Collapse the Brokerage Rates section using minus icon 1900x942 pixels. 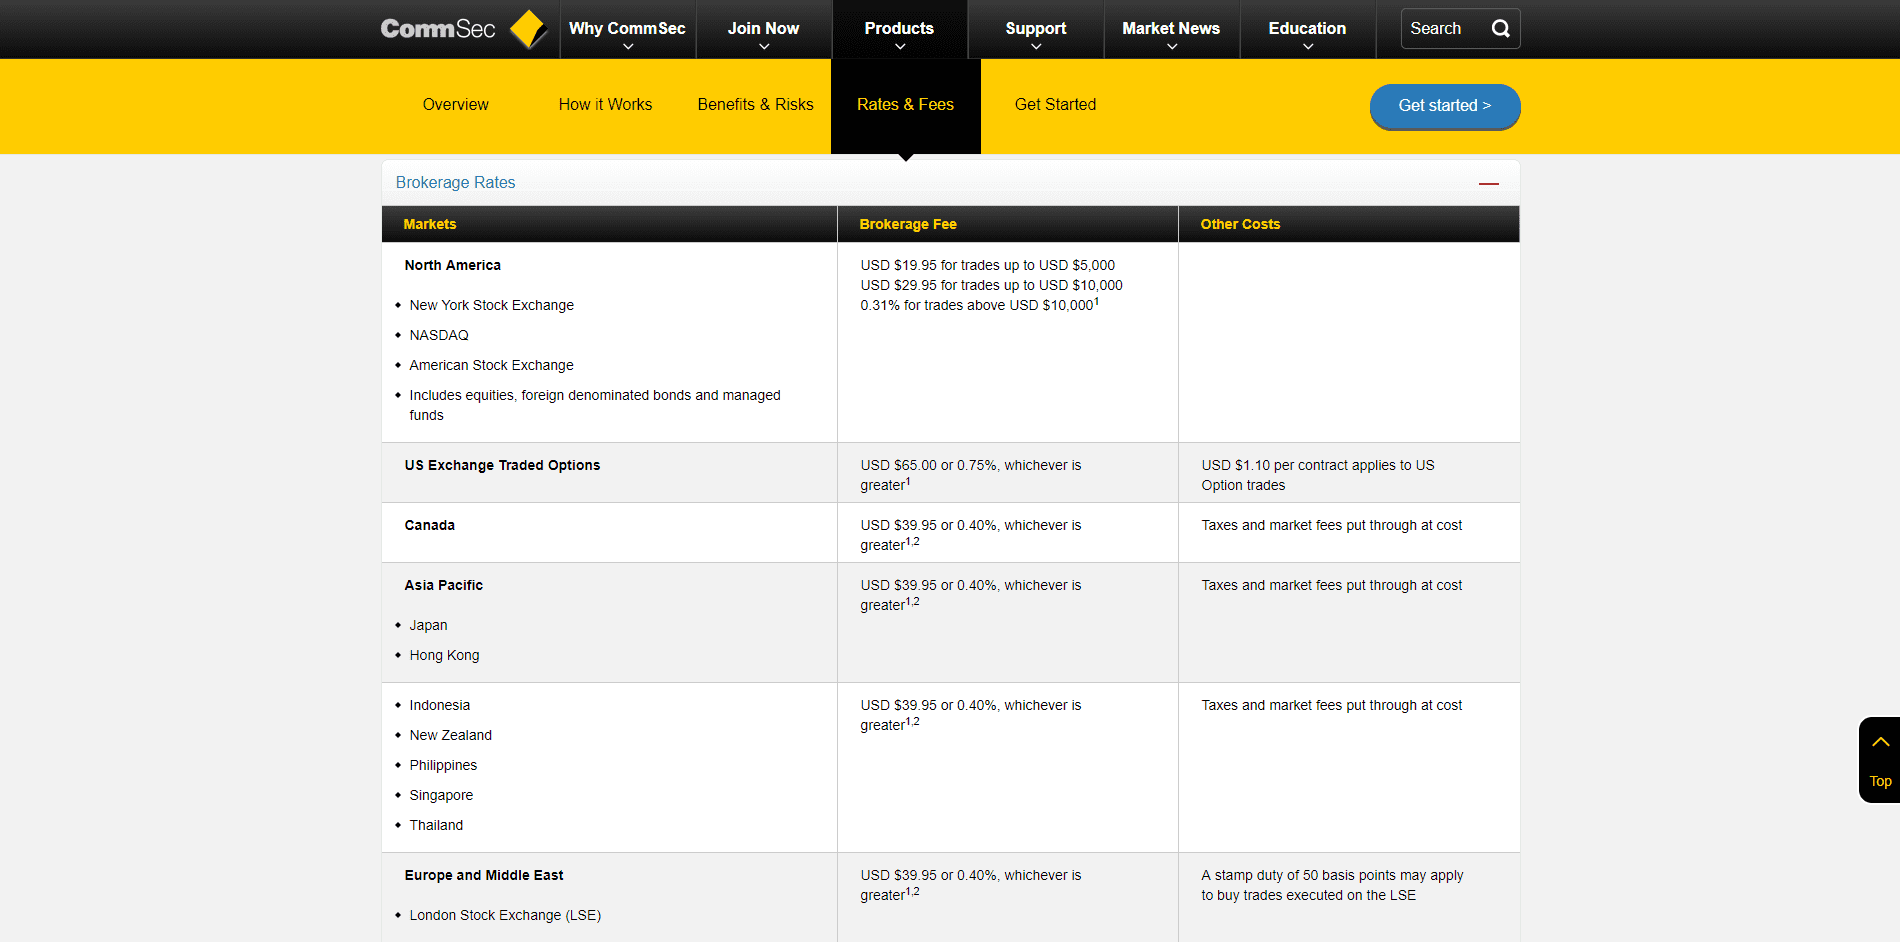[1490, 183]
